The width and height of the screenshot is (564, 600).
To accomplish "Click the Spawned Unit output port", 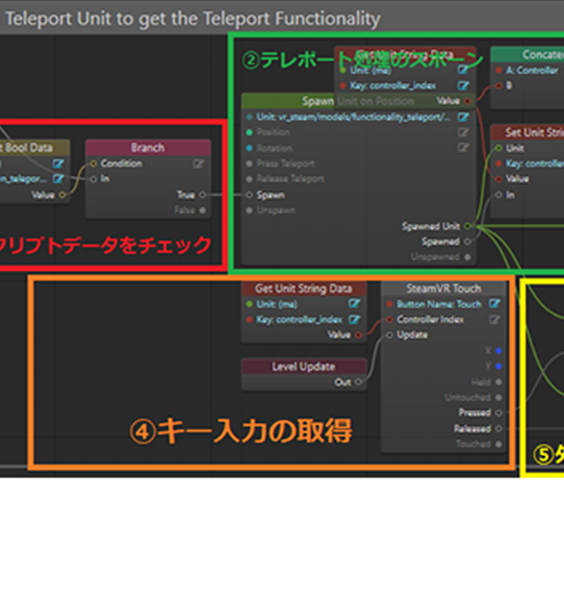I will [468, 226].
